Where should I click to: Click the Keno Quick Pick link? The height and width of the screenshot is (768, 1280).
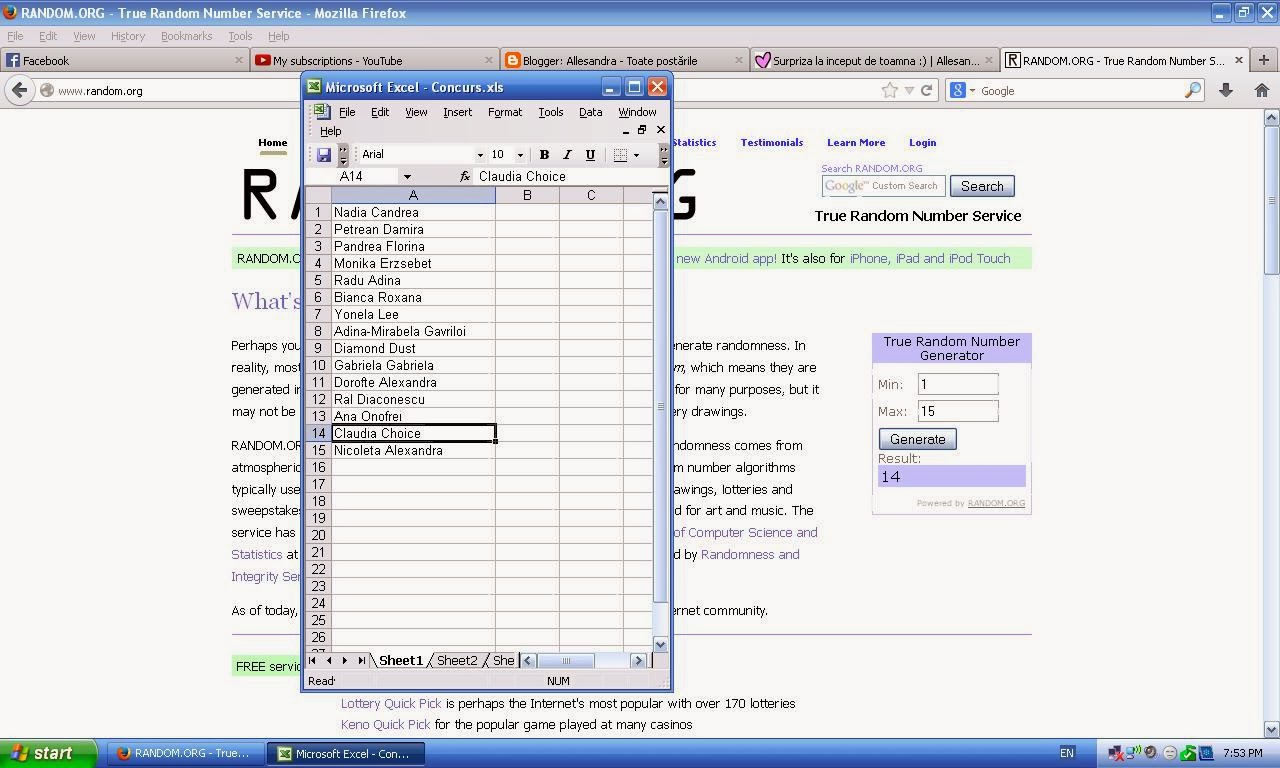click(385, 724)
